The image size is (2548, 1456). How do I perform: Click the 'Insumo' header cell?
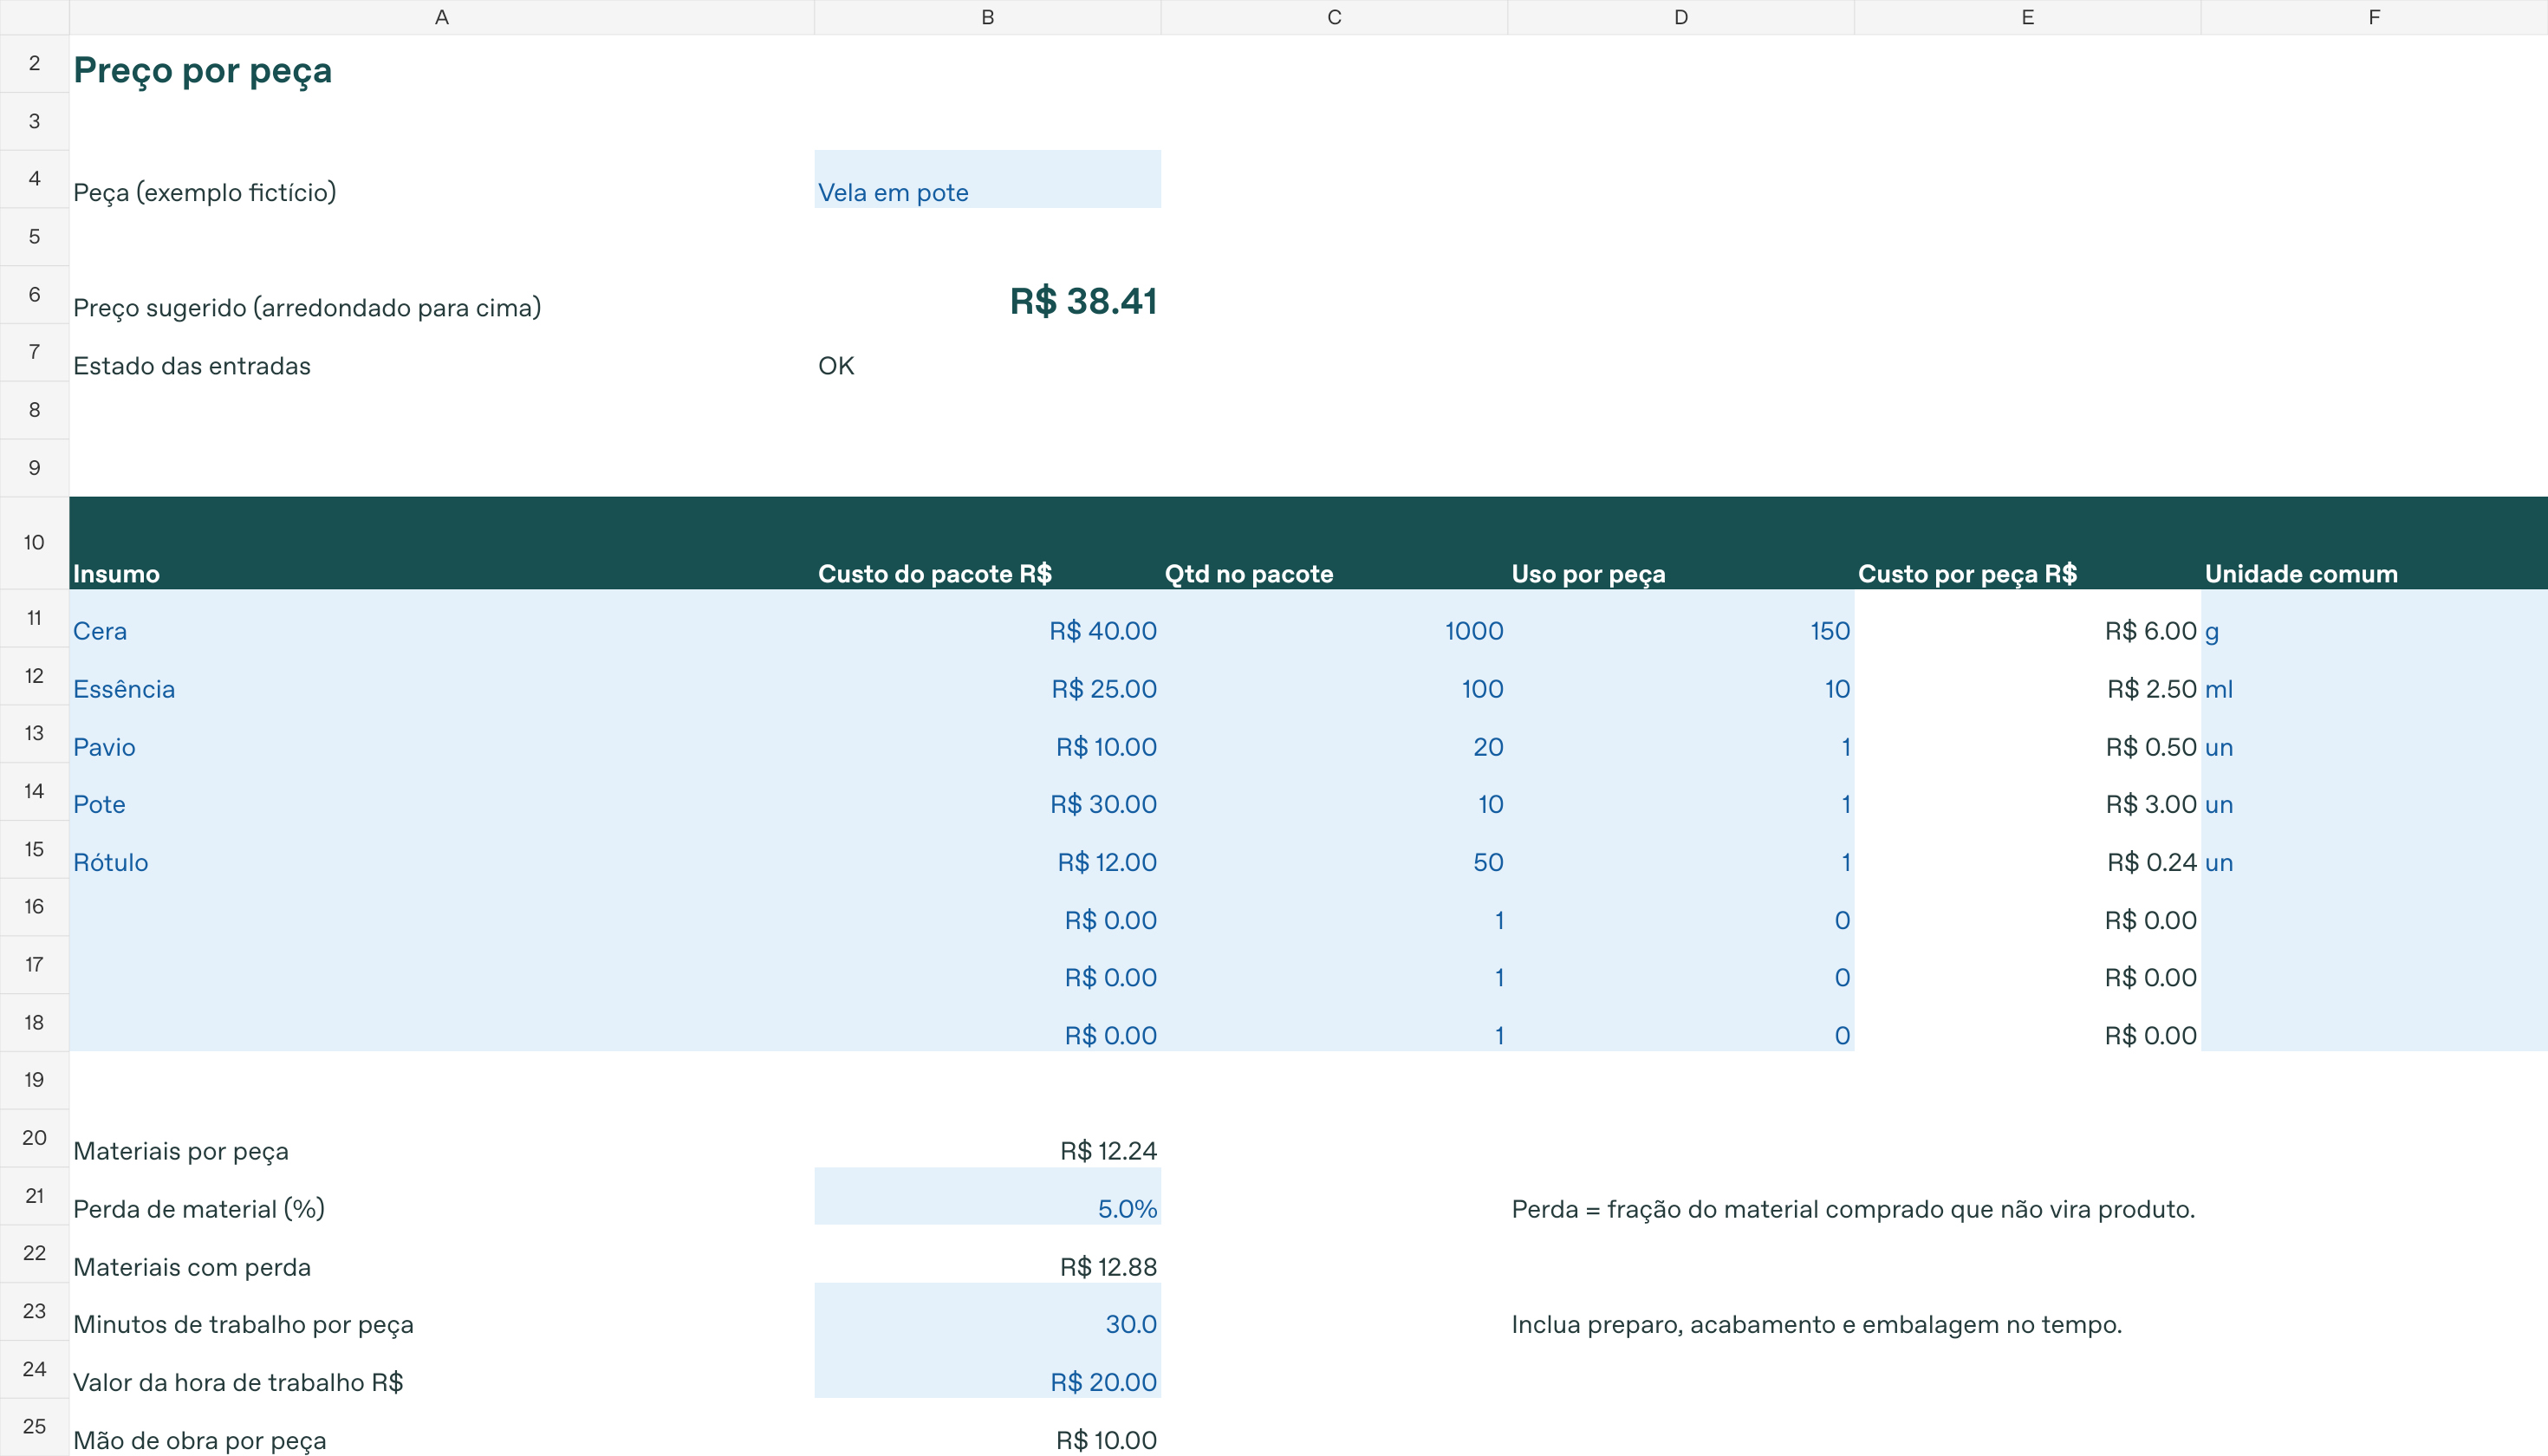pyautogui.click(x=441, y=543)
